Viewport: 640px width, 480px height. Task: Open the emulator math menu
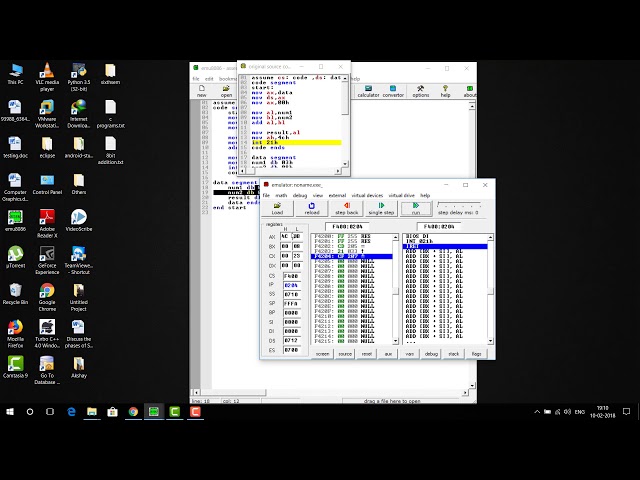click(x=281, y=196)
